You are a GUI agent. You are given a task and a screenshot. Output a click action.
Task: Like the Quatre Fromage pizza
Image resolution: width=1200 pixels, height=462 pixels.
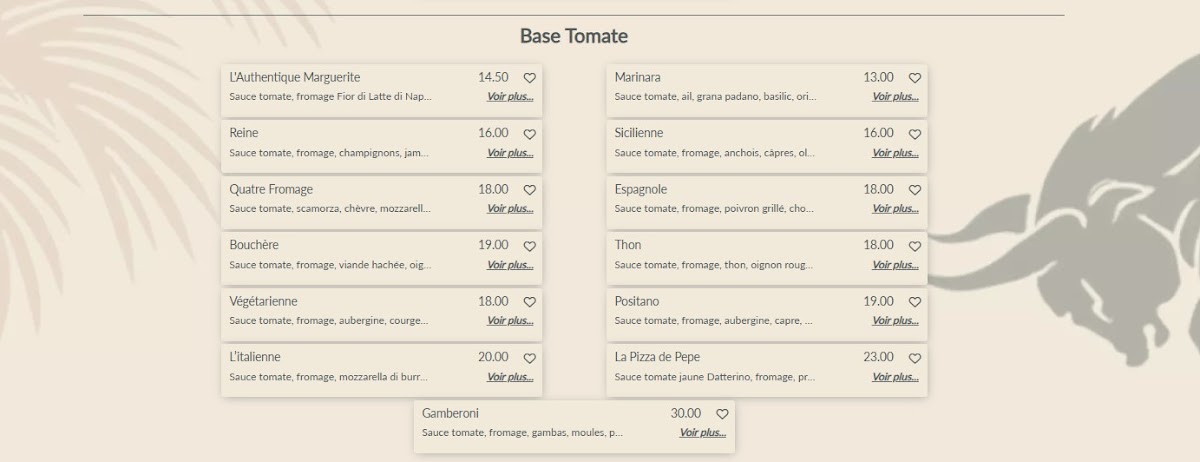coord(530,190)
